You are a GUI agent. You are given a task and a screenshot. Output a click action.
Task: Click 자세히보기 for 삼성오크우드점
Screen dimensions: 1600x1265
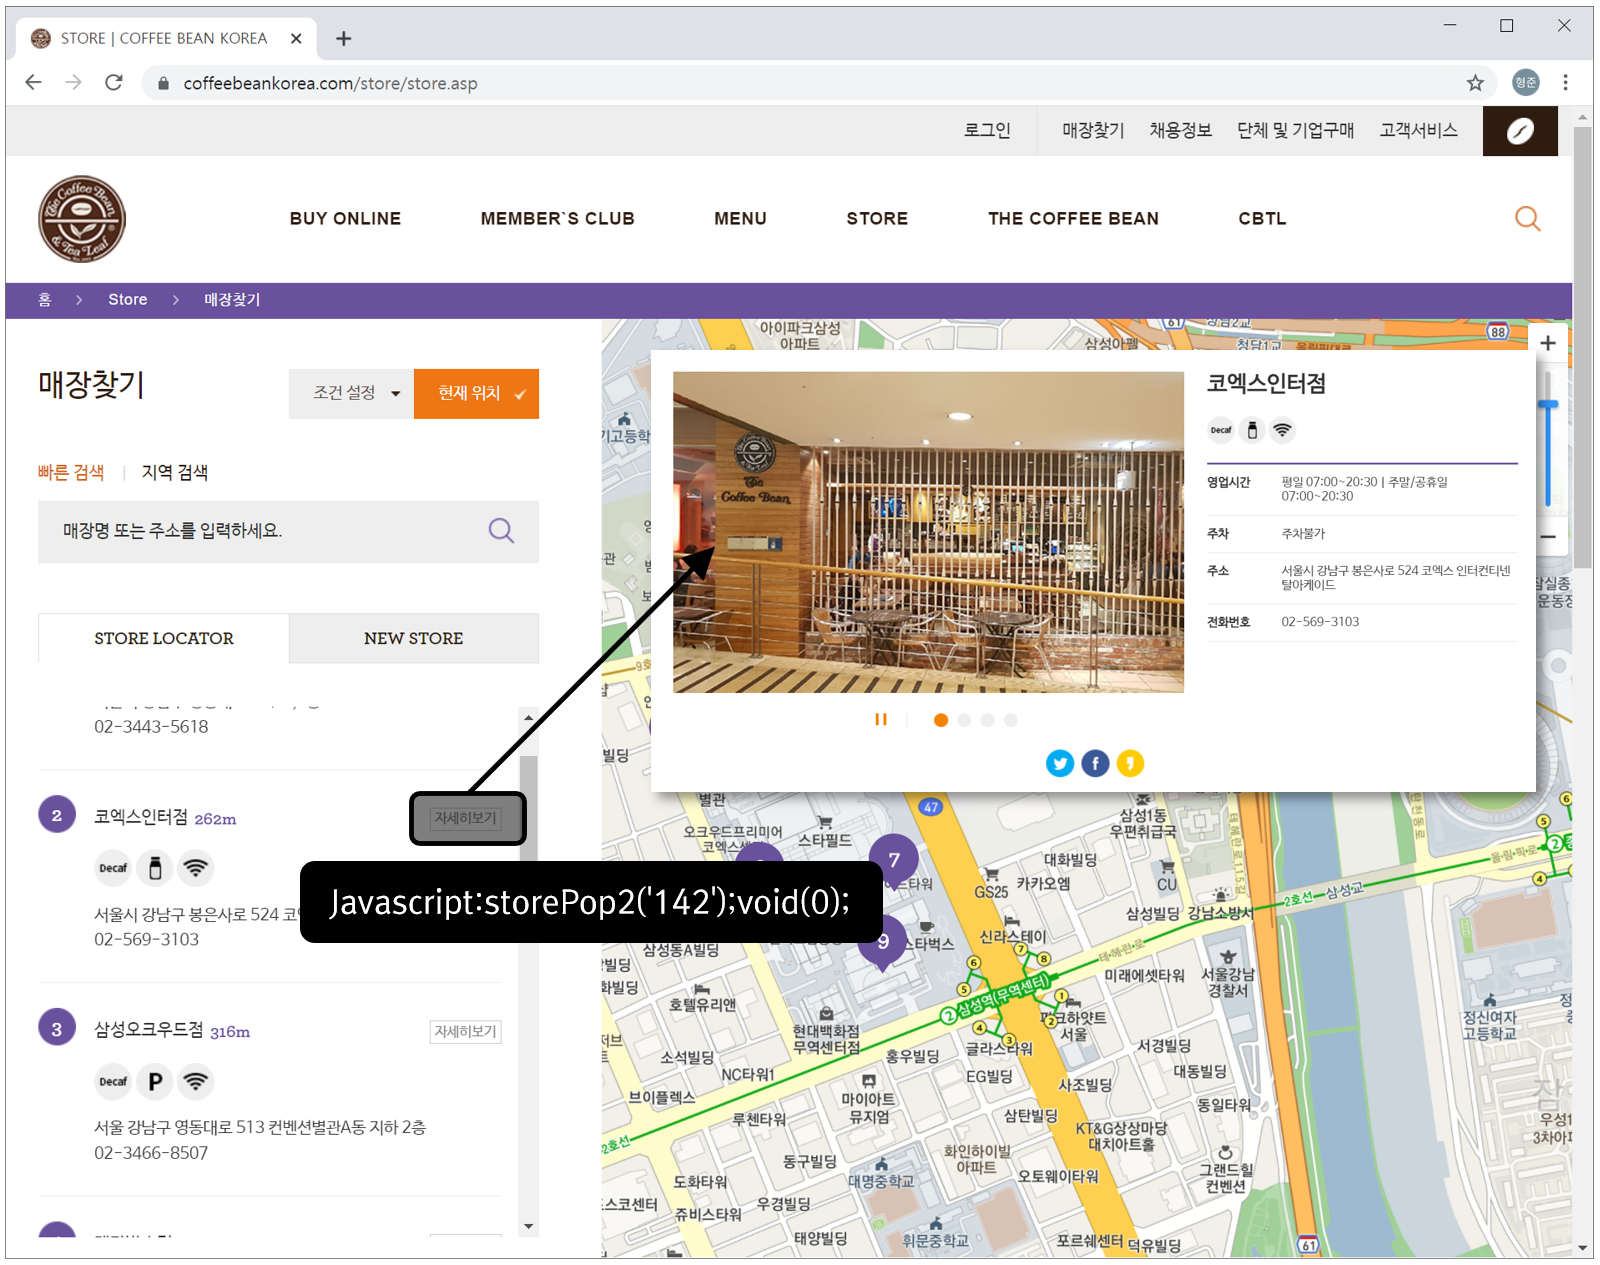[x=466, y=1031]
